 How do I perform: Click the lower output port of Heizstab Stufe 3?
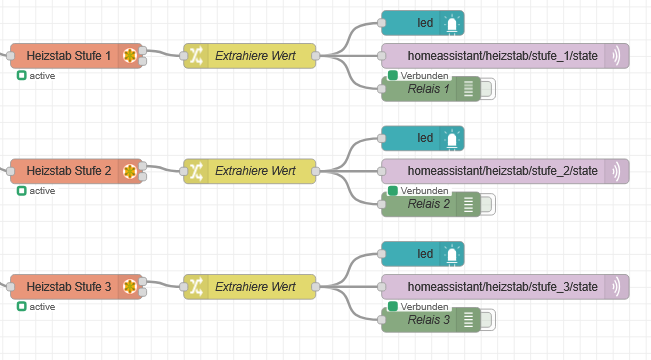click(x=142, y=292)
